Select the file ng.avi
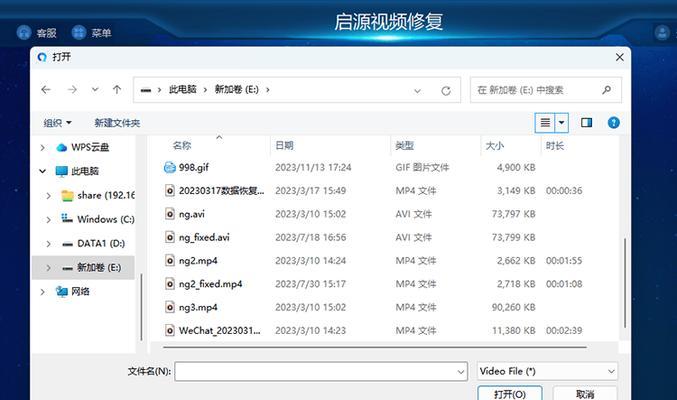This screenshot has height=400, width=677. click(192, 214)
